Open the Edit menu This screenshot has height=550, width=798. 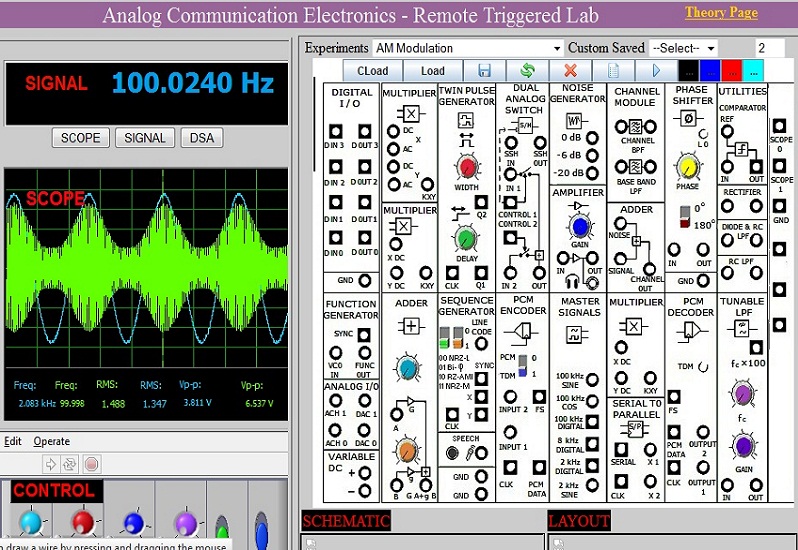pyautogui.click(x=13, y=441)
